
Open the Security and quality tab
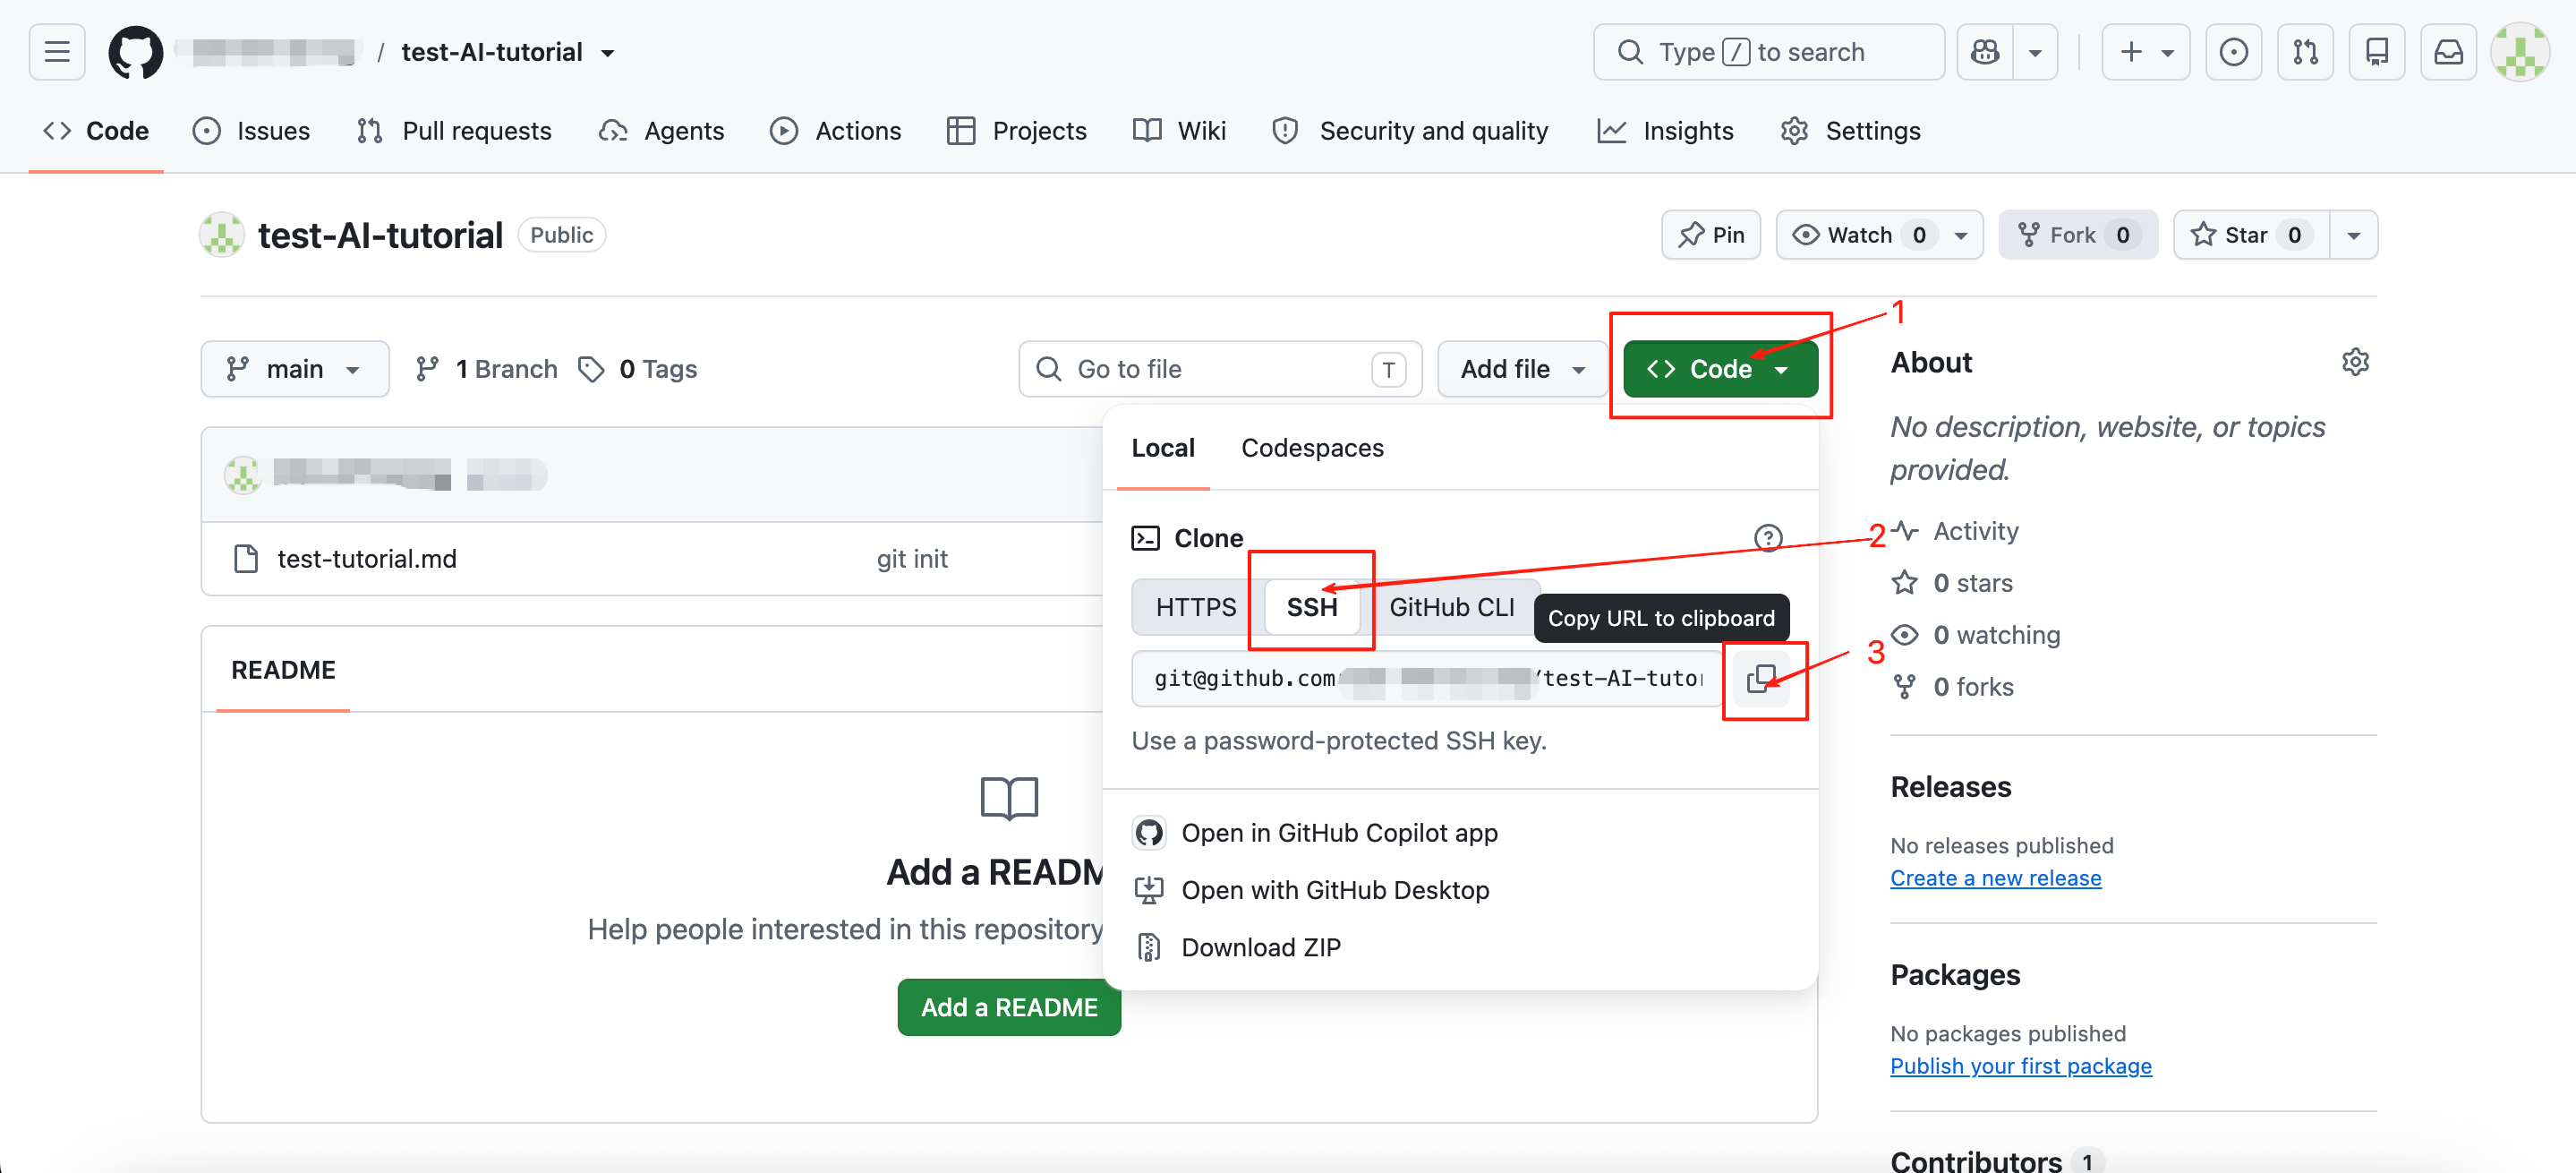(x=1410, y=131)
